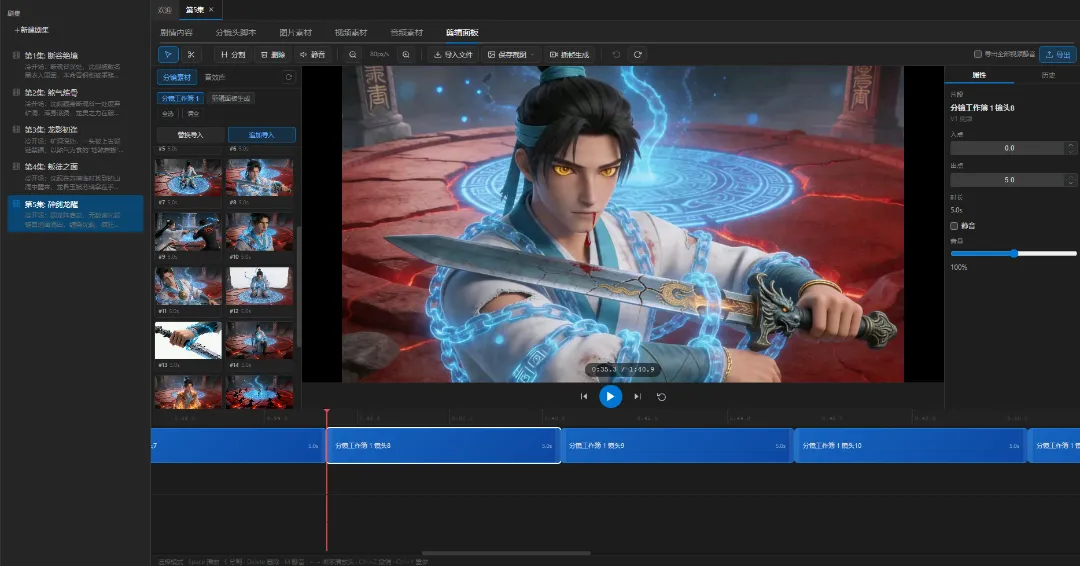The image size is (1080, 566).
Task: Activate the scissors cut tool
Action: [190, 54]
